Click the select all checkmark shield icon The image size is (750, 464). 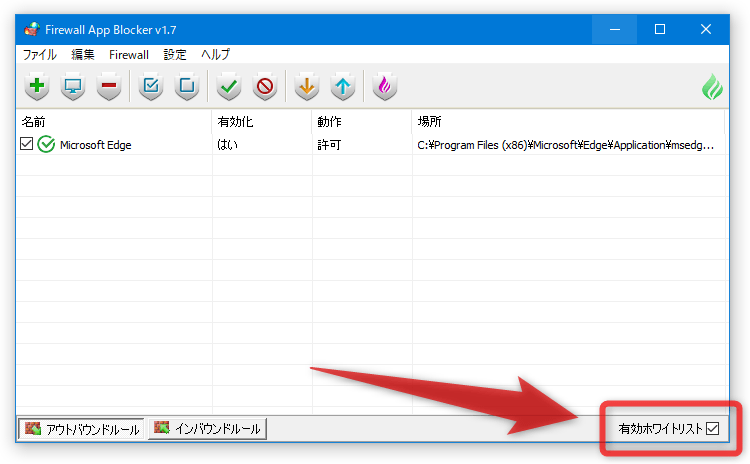[151, 87]
